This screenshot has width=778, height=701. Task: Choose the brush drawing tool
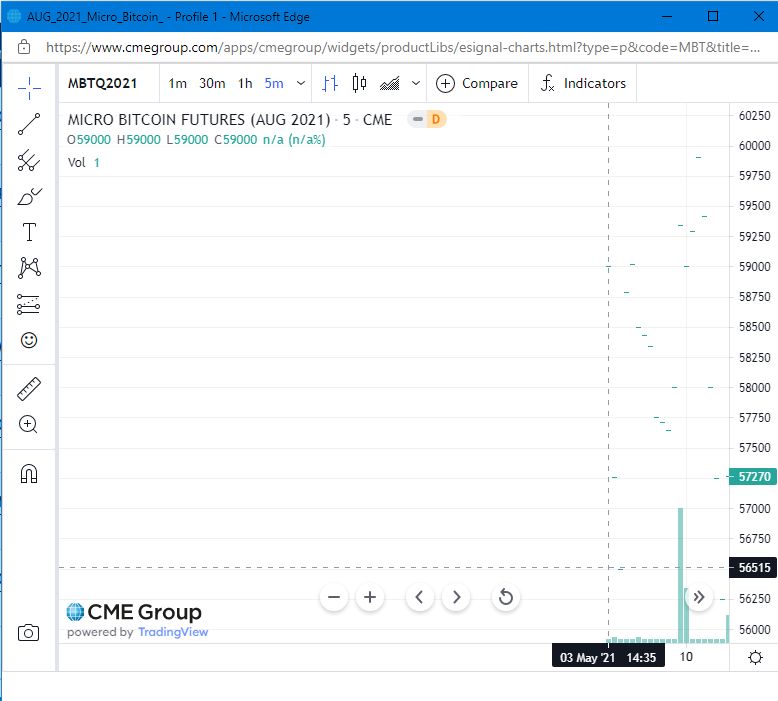(29, 196)
